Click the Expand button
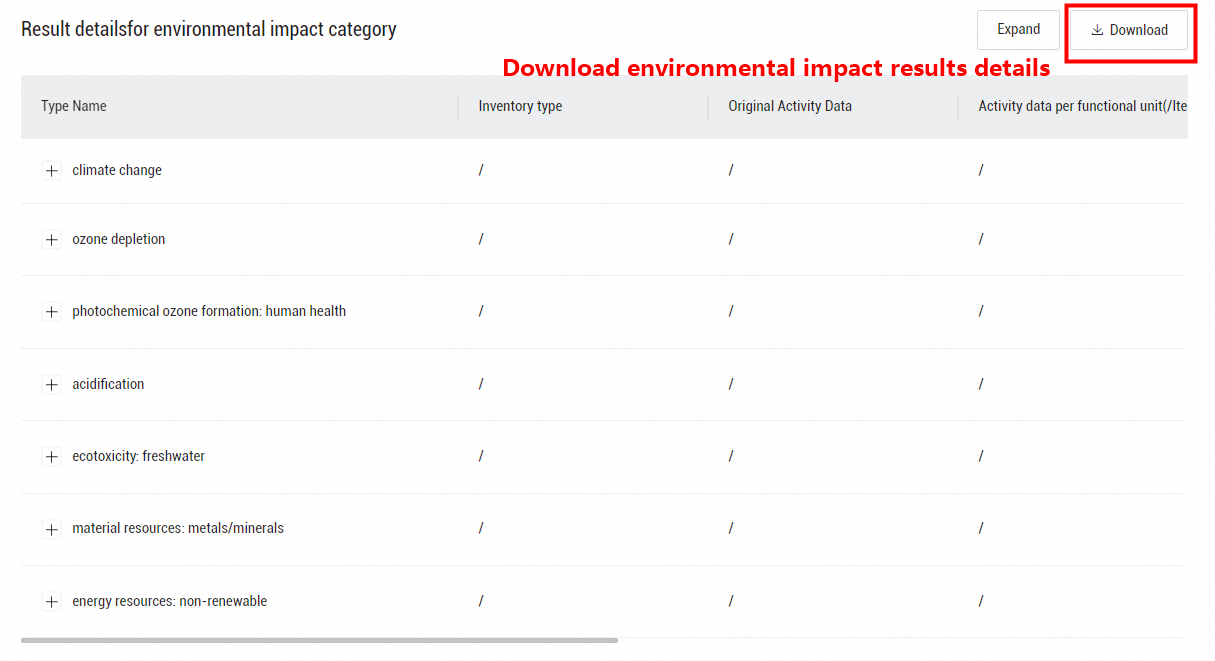The image size is (1215, 661). 1018,30
